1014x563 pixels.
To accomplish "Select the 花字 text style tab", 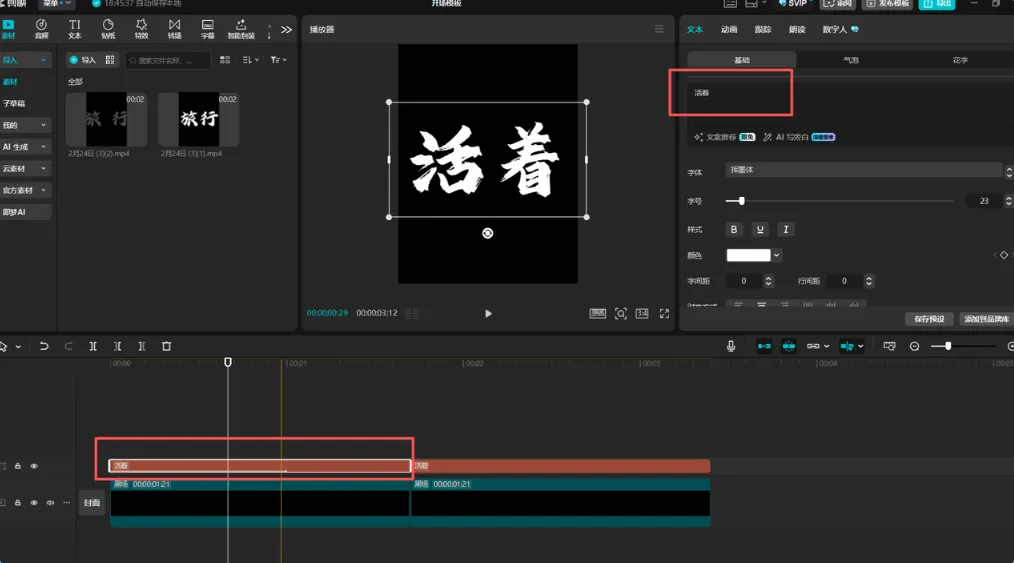I will 960,60.
